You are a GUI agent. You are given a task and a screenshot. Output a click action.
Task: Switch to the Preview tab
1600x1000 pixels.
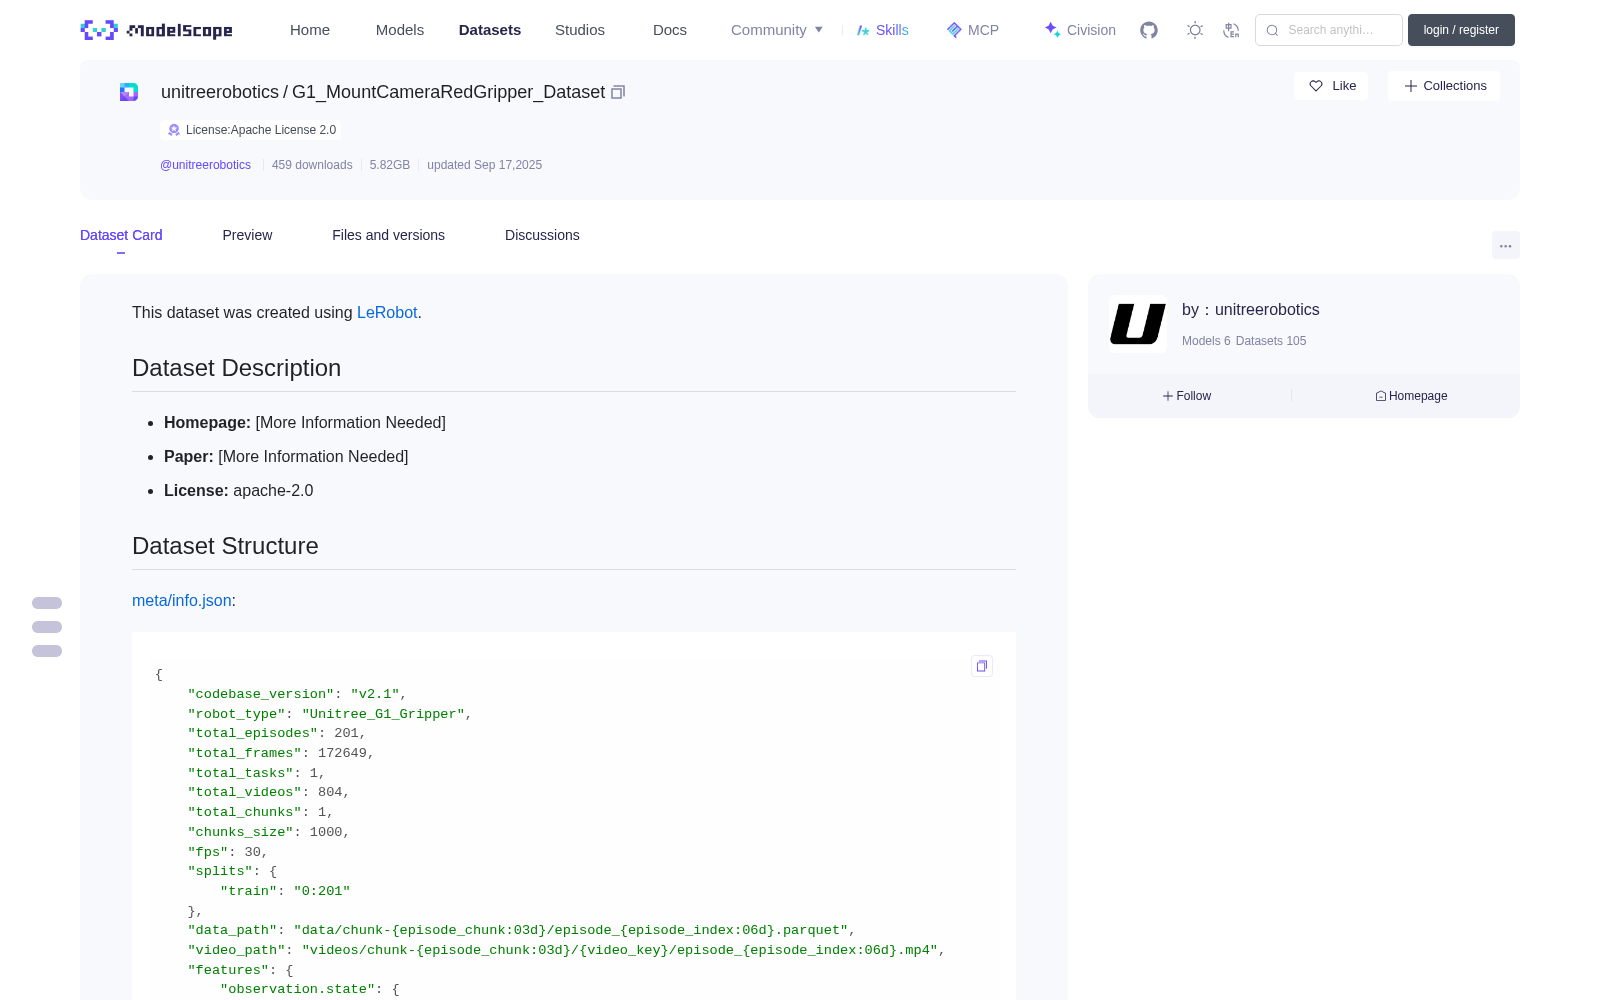click(x=247, y=235)
